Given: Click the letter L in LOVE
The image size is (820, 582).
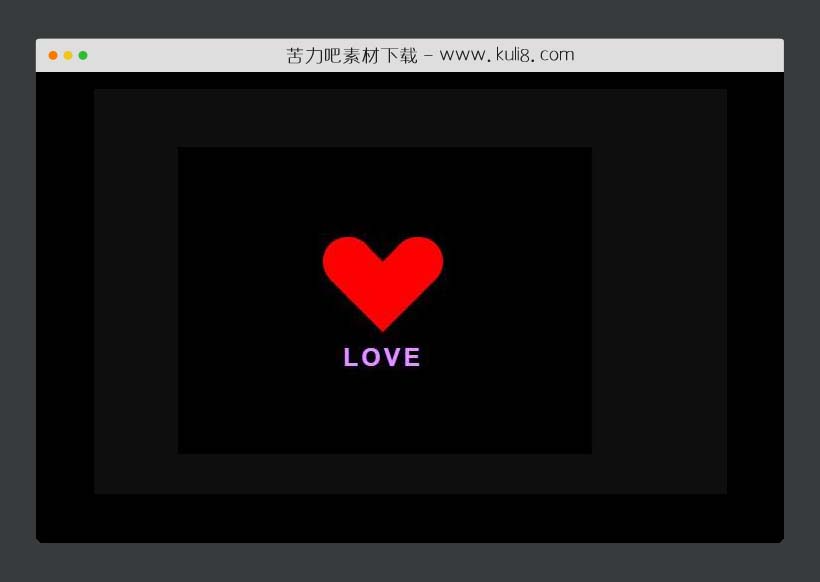Looking at the screenshot, I should pos(351,357).
